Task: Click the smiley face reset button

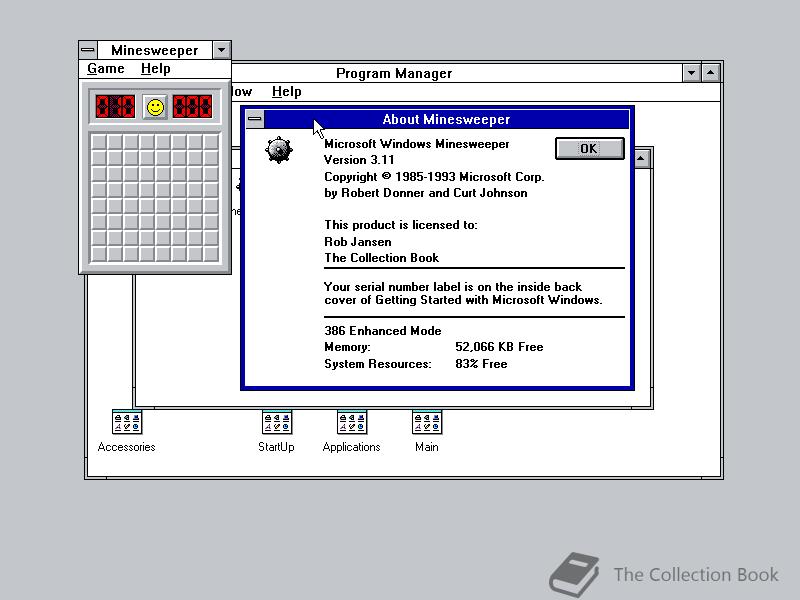Action: click(155, 107)
